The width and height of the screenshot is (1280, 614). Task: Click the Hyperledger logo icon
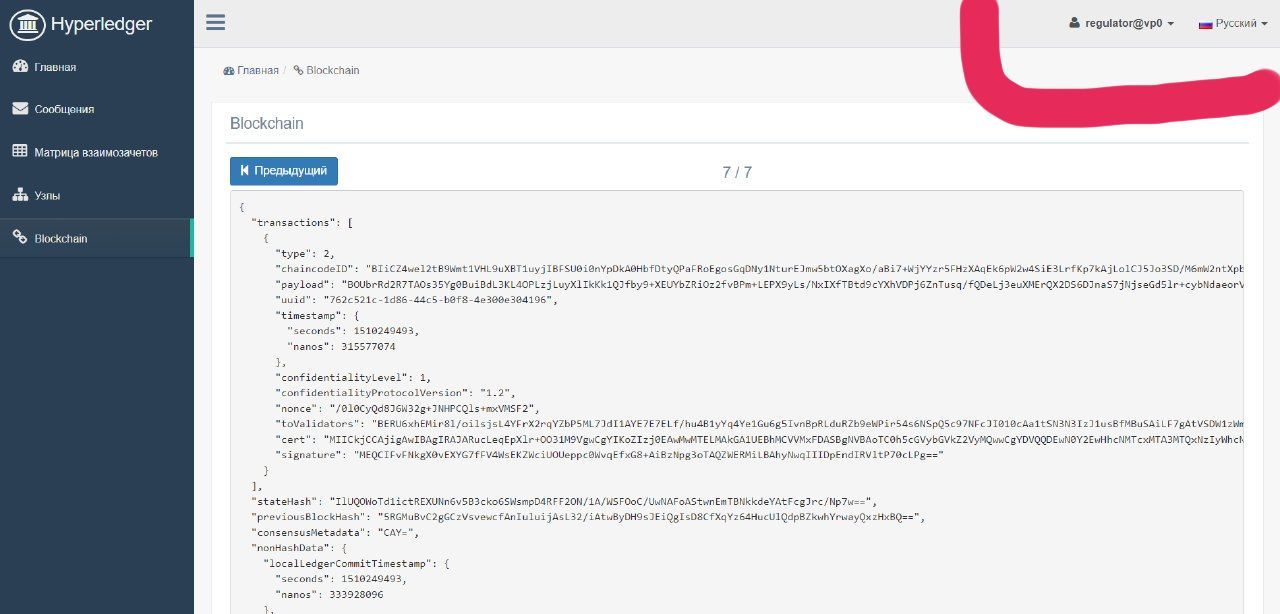(27, 24)
